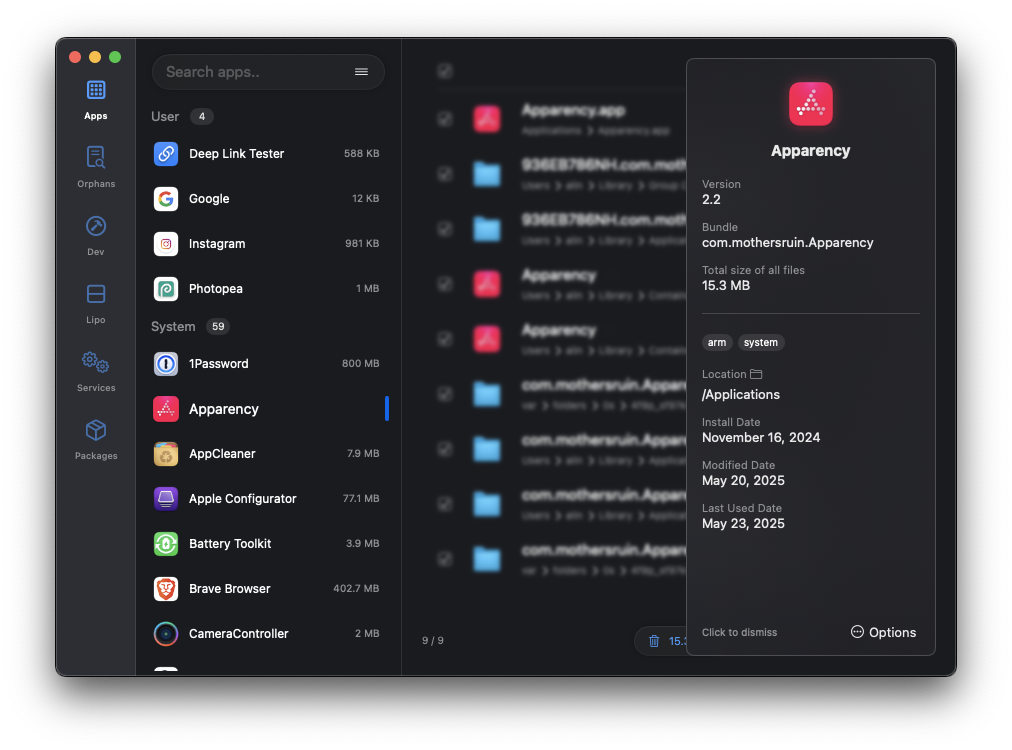Click the System section header
This screenshot has height=750, width=1012.
coord(173,327)
